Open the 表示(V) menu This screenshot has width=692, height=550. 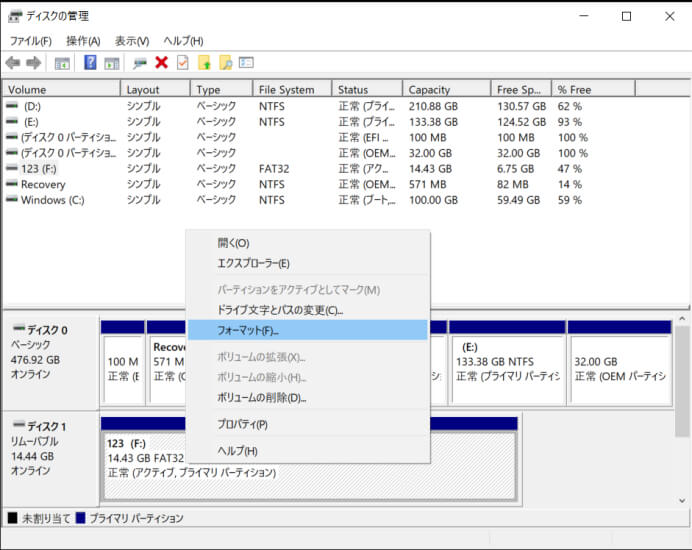pos(132,41)
